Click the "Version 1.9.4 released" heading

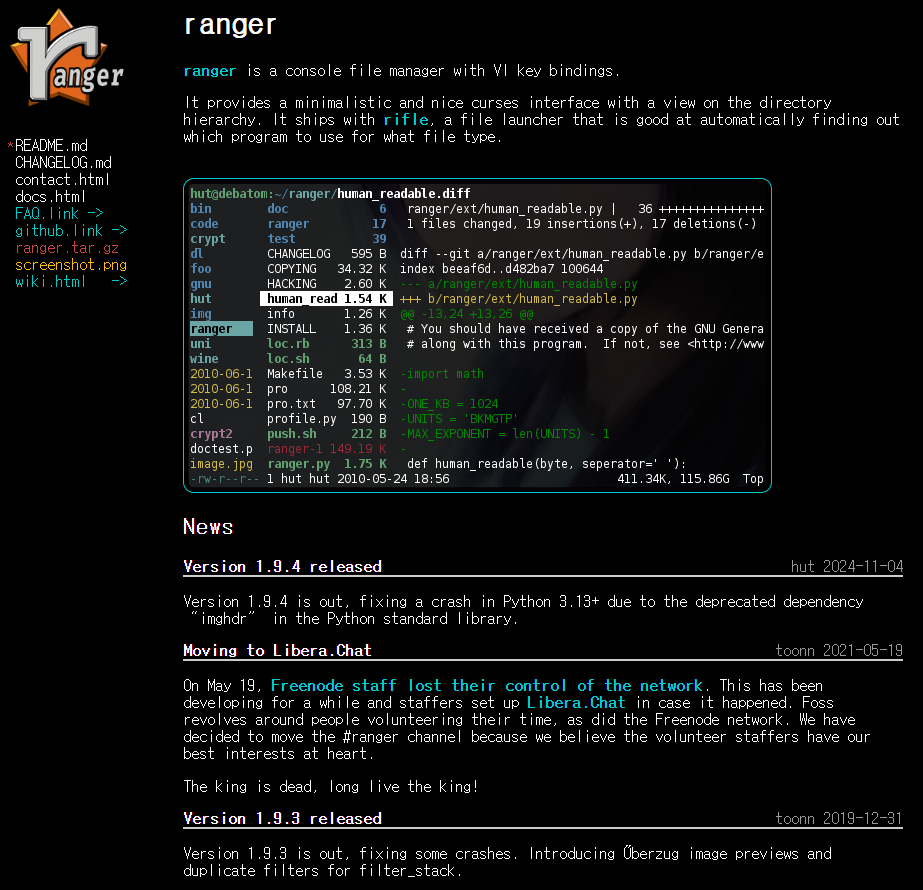coord(283,567)
